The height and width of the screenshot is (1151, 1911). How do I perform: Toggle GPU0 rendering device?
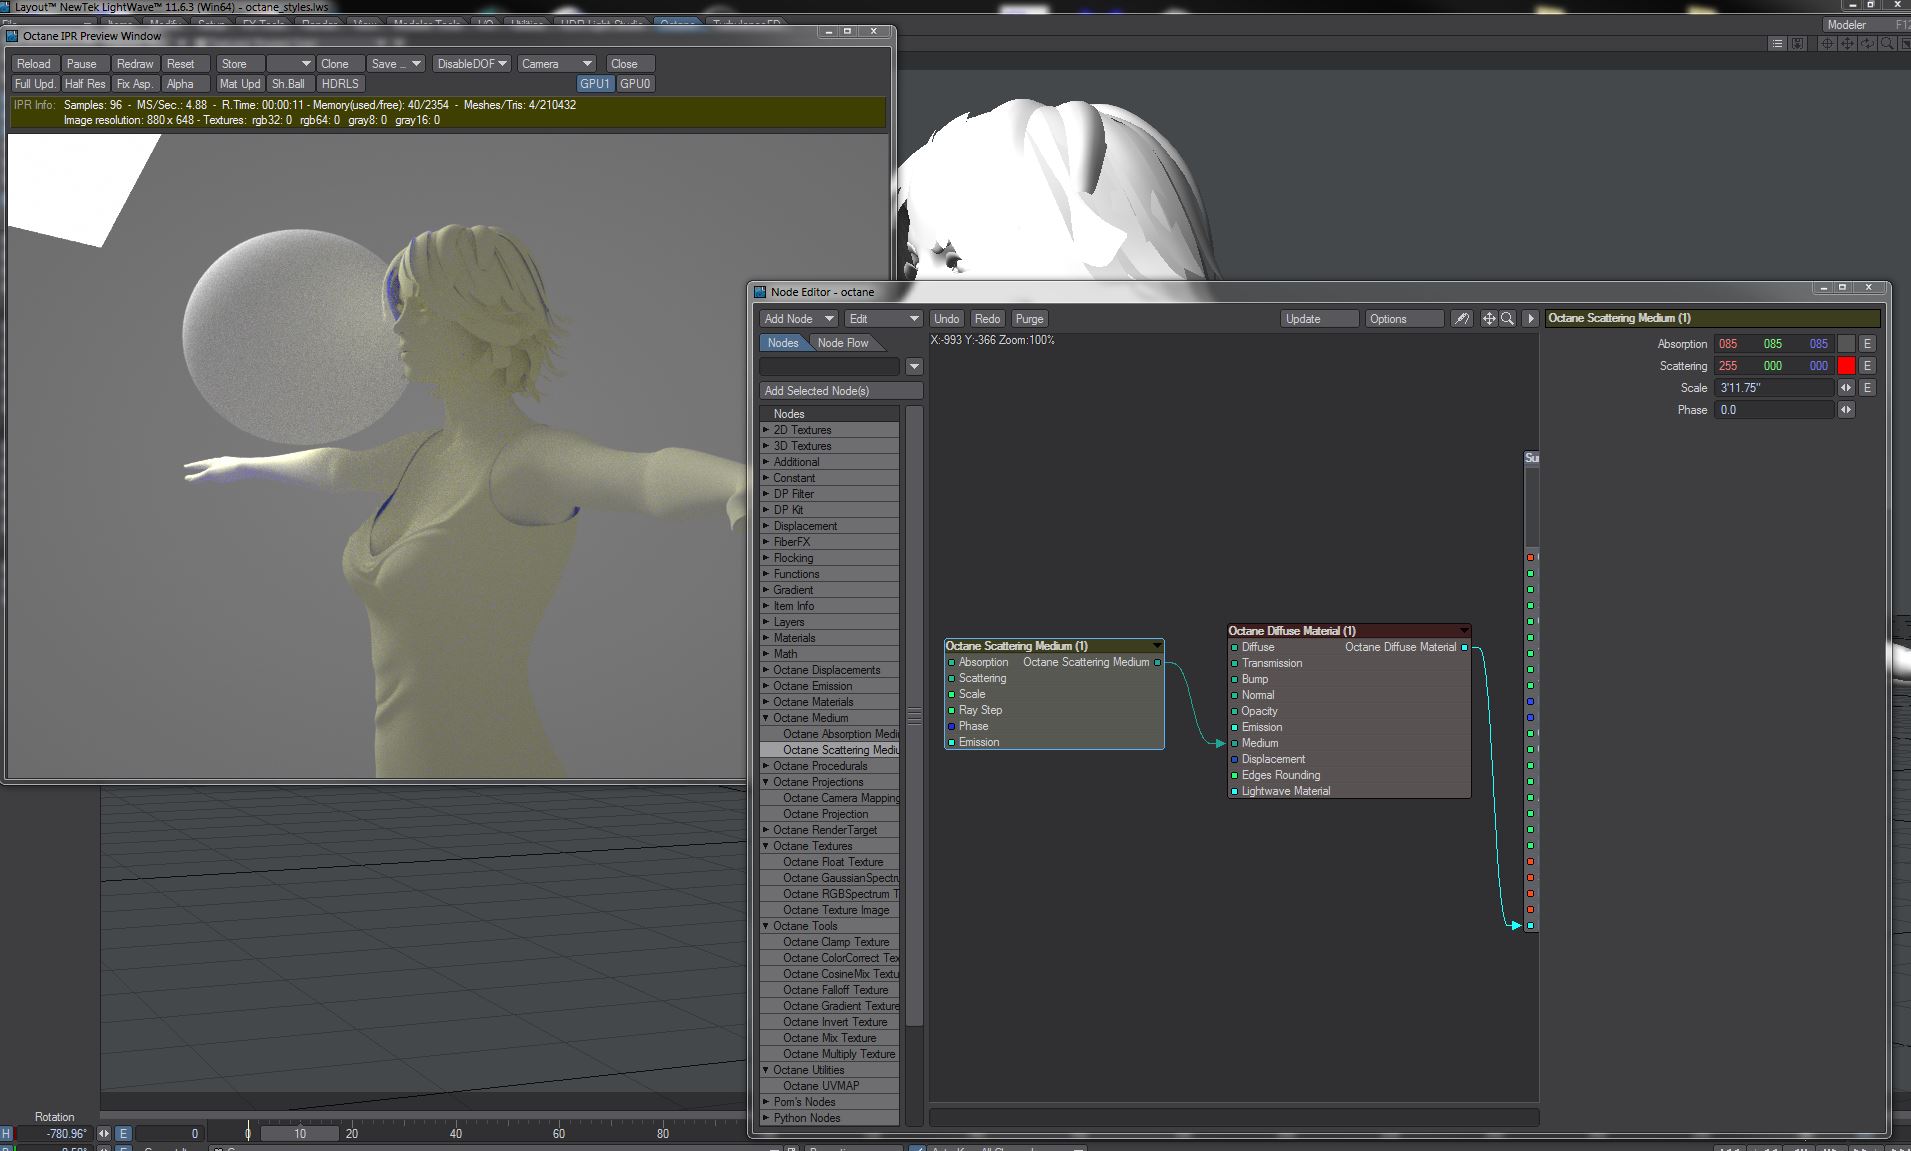635,84
